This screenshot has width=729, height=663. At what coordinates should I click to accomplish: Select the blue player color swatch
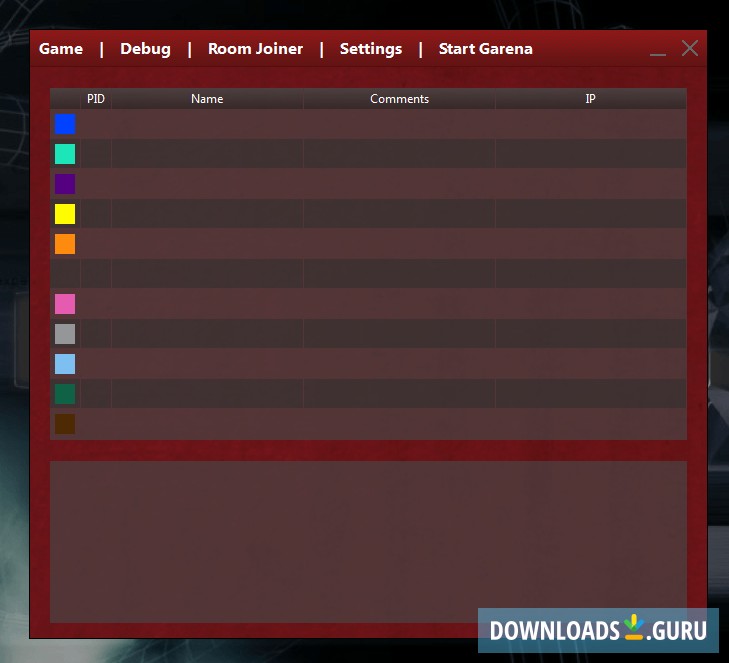coord(65,124)
